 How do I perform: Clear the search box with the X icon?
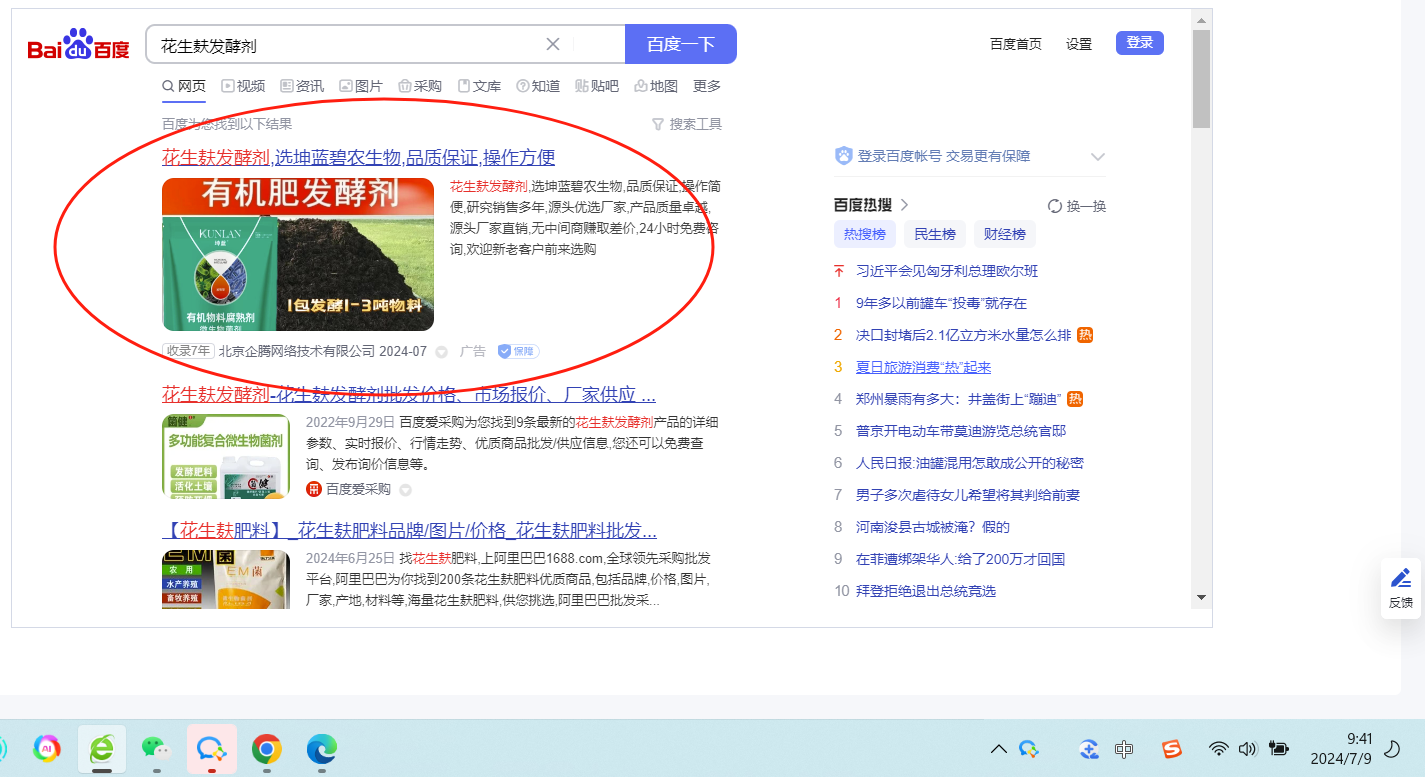[x=553, y=44]
